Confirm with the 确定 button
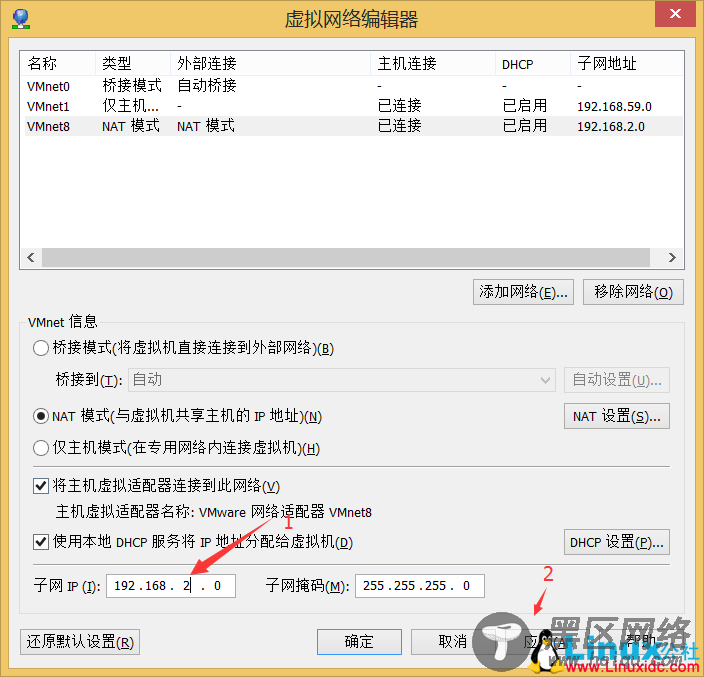Screen dimensions: 704x677 click(x=359, y=642)
